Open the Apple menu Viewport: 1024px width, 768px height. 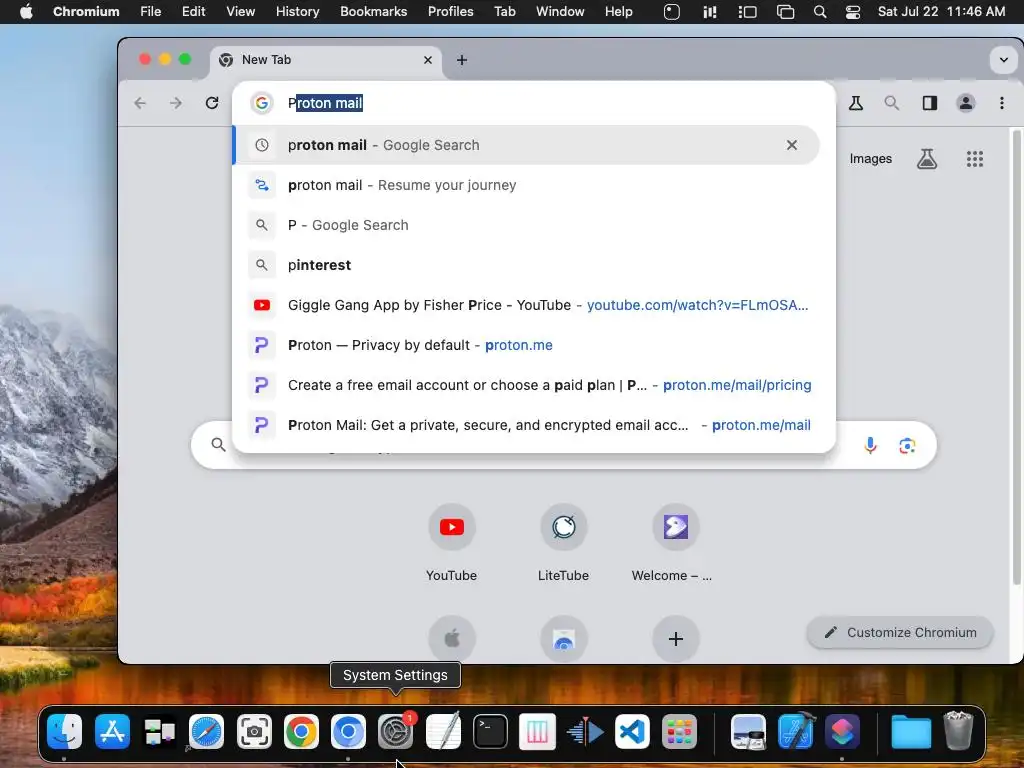[x=26, y=12]
